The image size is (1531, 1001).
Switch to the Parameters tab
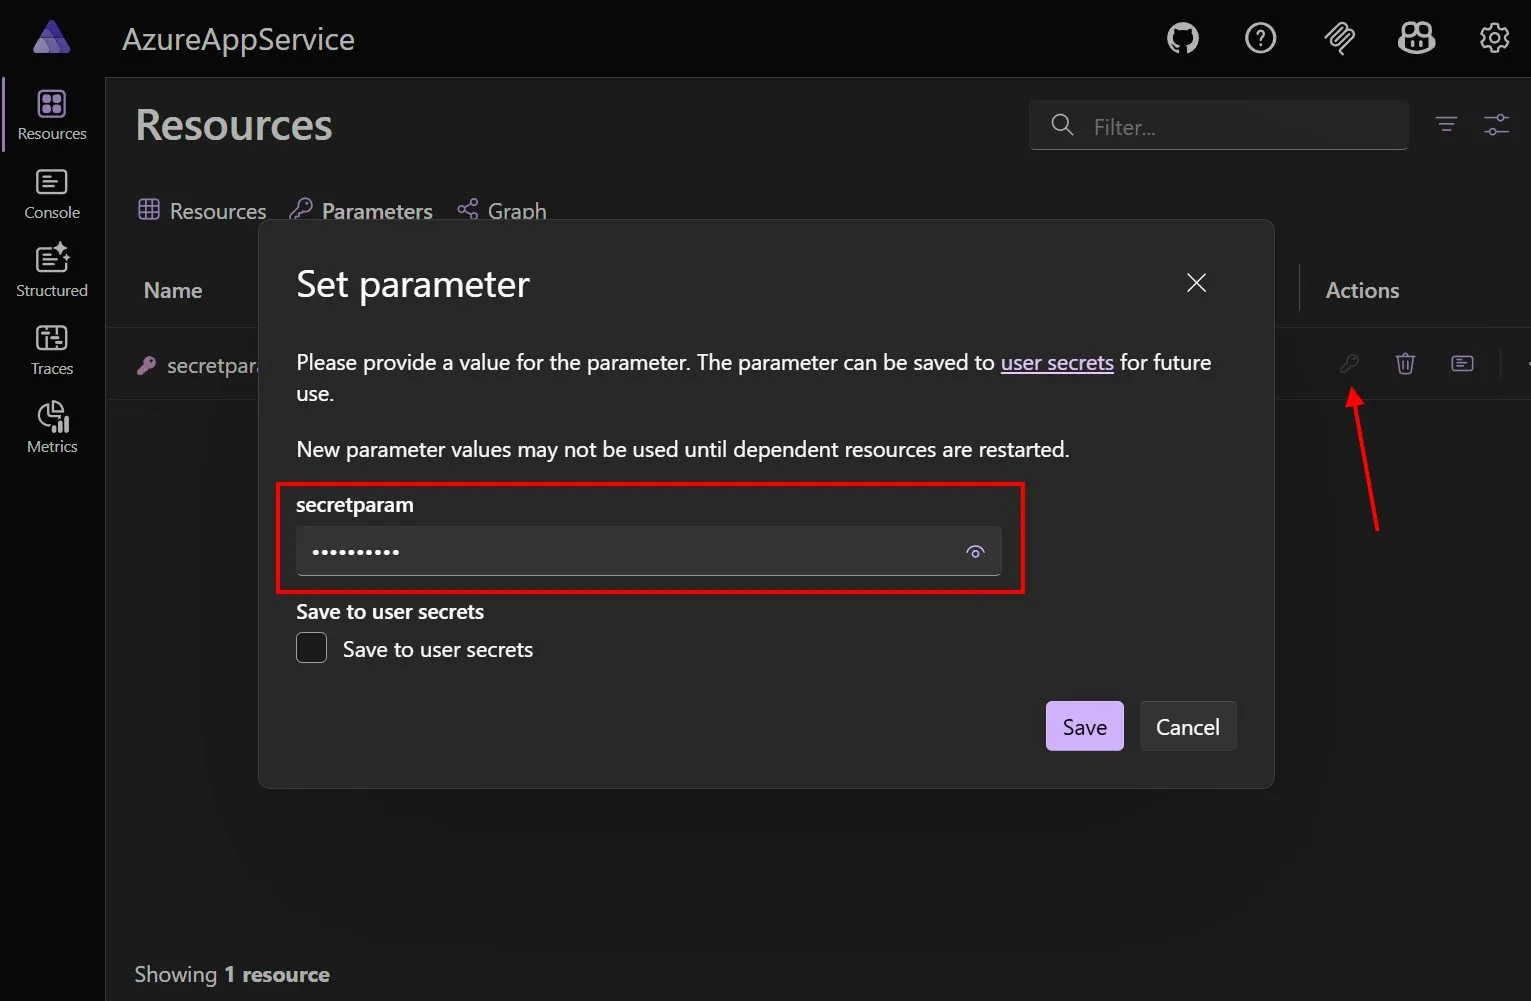pyautogui.click(x=376, y=210)
